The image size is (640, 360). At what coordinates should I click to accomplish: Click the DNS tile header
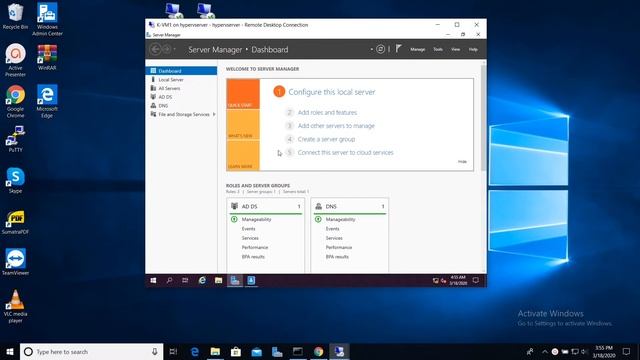click(349, 206)
